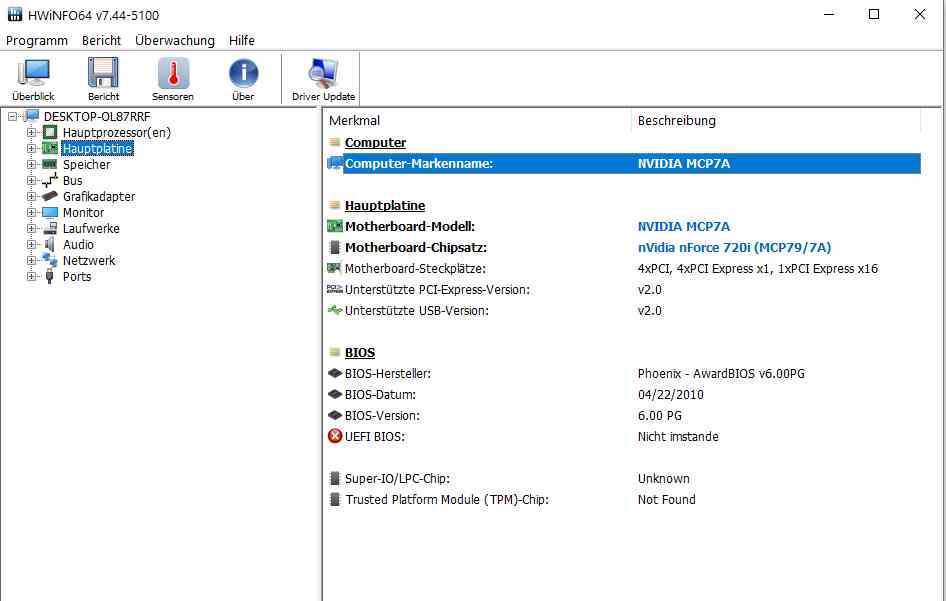Click the drive icon beside Laufwerke

click(x=50, y=228)
